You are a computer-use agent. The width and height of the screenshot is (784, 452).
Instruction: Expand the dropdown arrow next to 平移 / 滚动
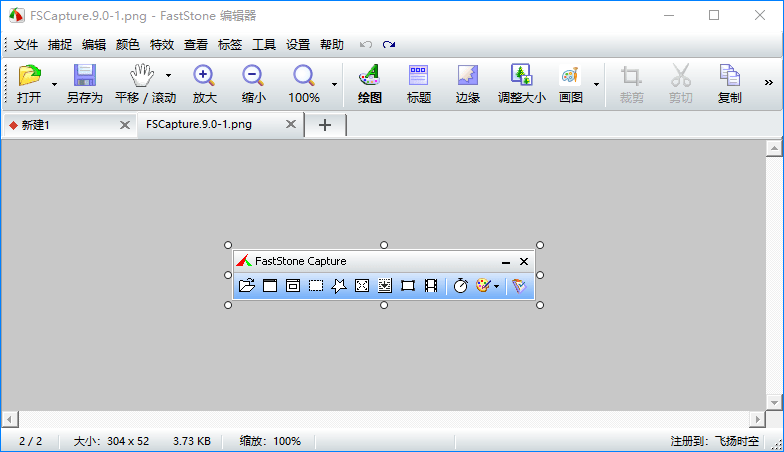point(168,76)
